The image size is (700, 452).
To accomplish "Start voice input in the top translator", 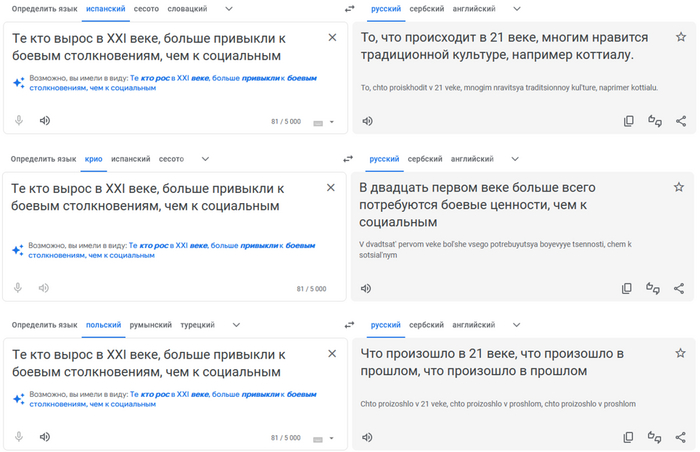I will coord(18,121).
